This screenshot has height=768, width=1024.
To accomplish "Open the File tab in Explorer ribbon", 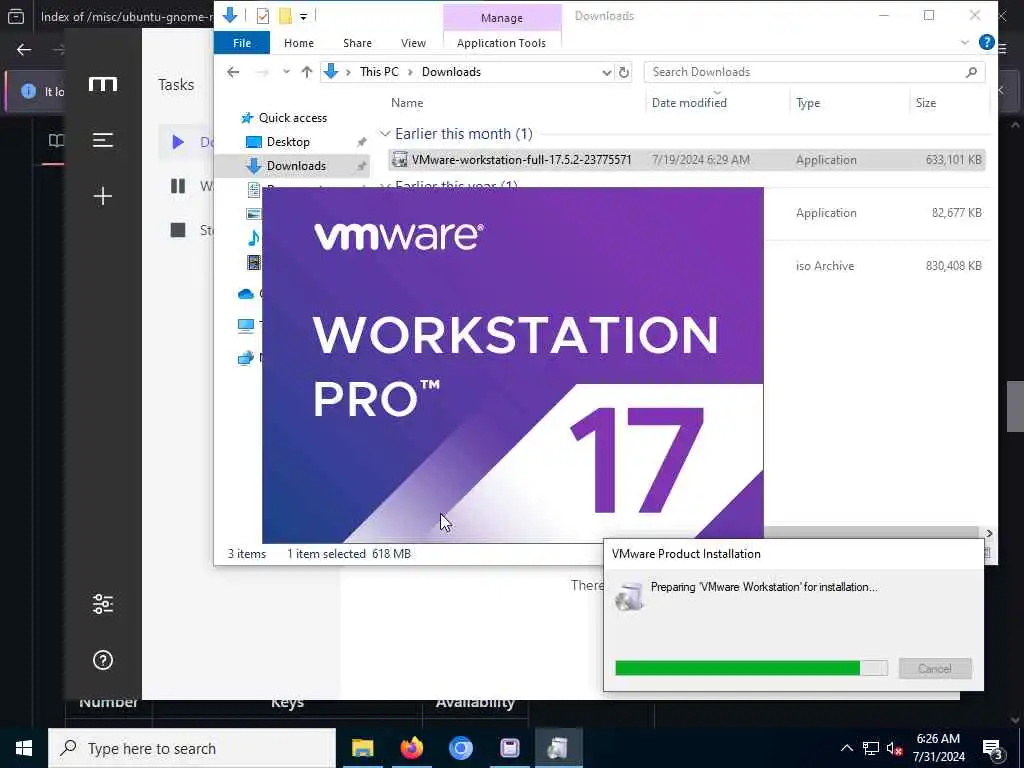I will point(242,43).
